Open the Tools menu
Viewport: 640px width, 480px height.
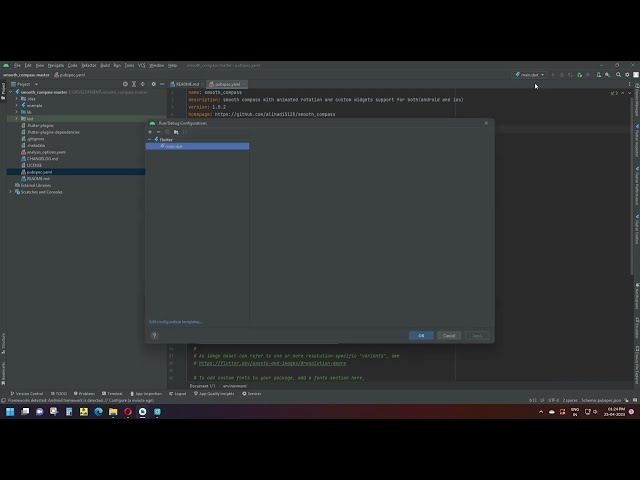click(129, 65)
